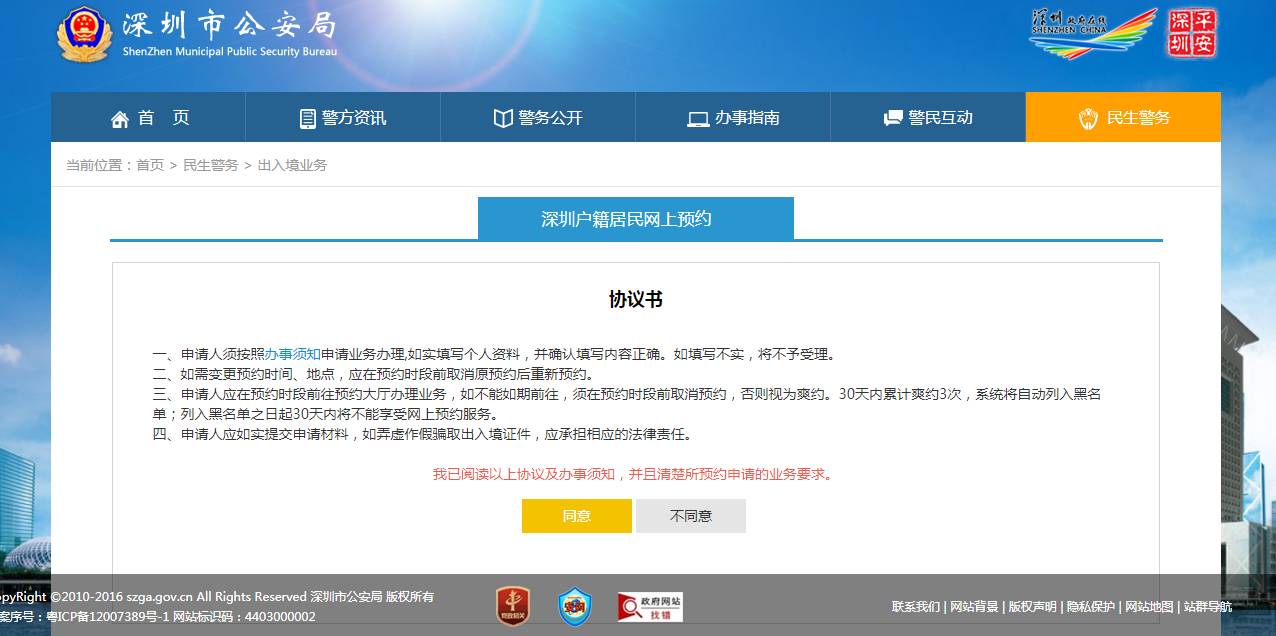
Task: Open the 办事须知 link in the agreement
Action: (x=292, y=354)
